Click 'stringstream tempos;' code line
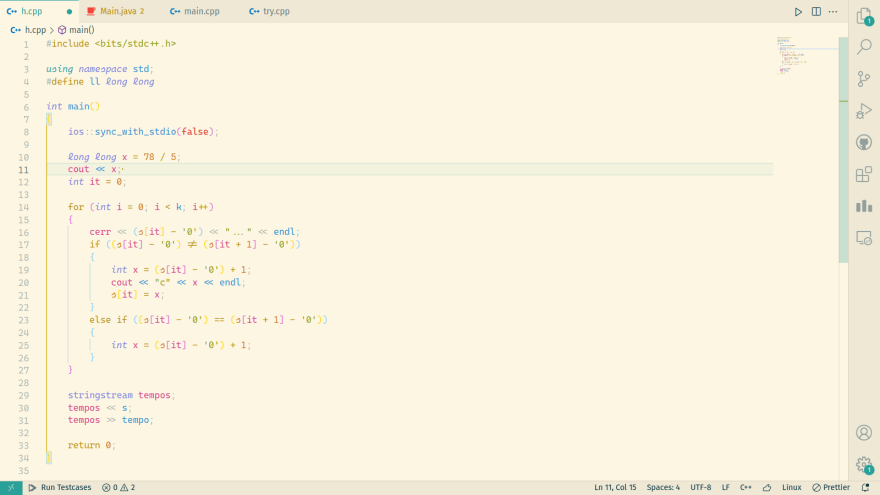This screenshot has height=495, width=880. 121,395
